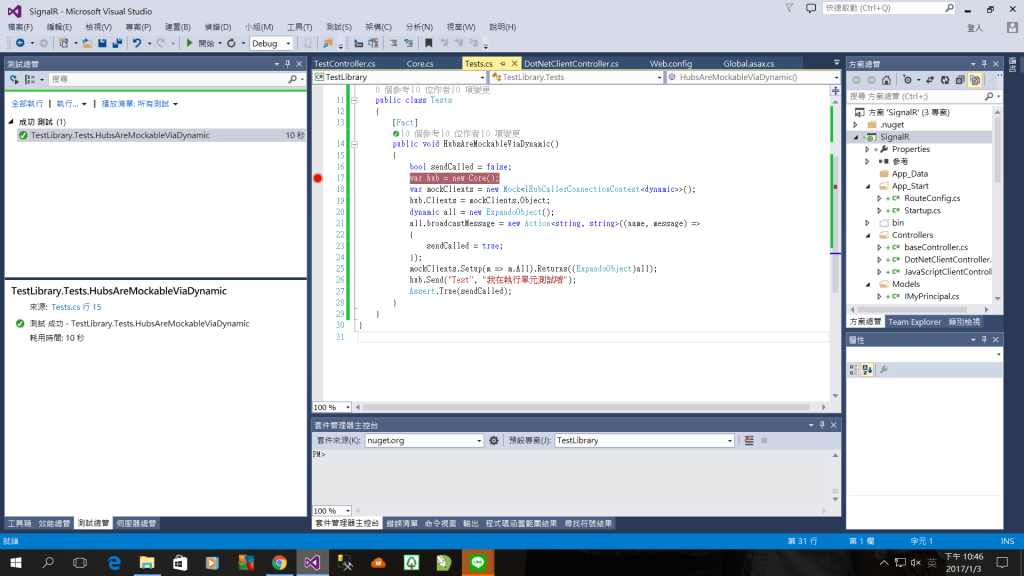
Task: Collapse the Controllers folder node
Action: 868,235
